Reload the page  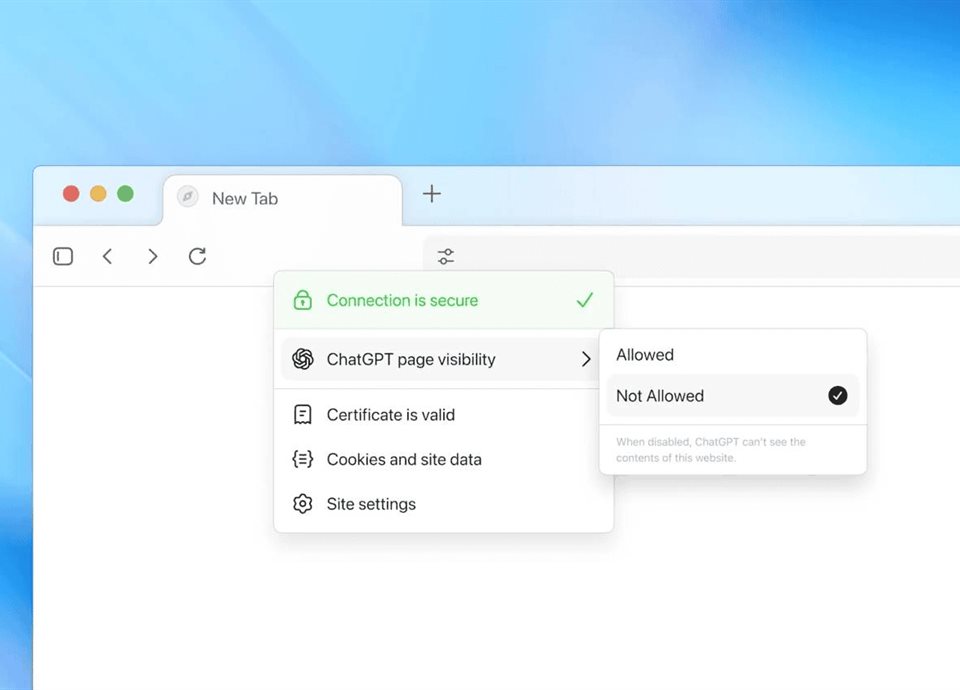click(197, 257)
